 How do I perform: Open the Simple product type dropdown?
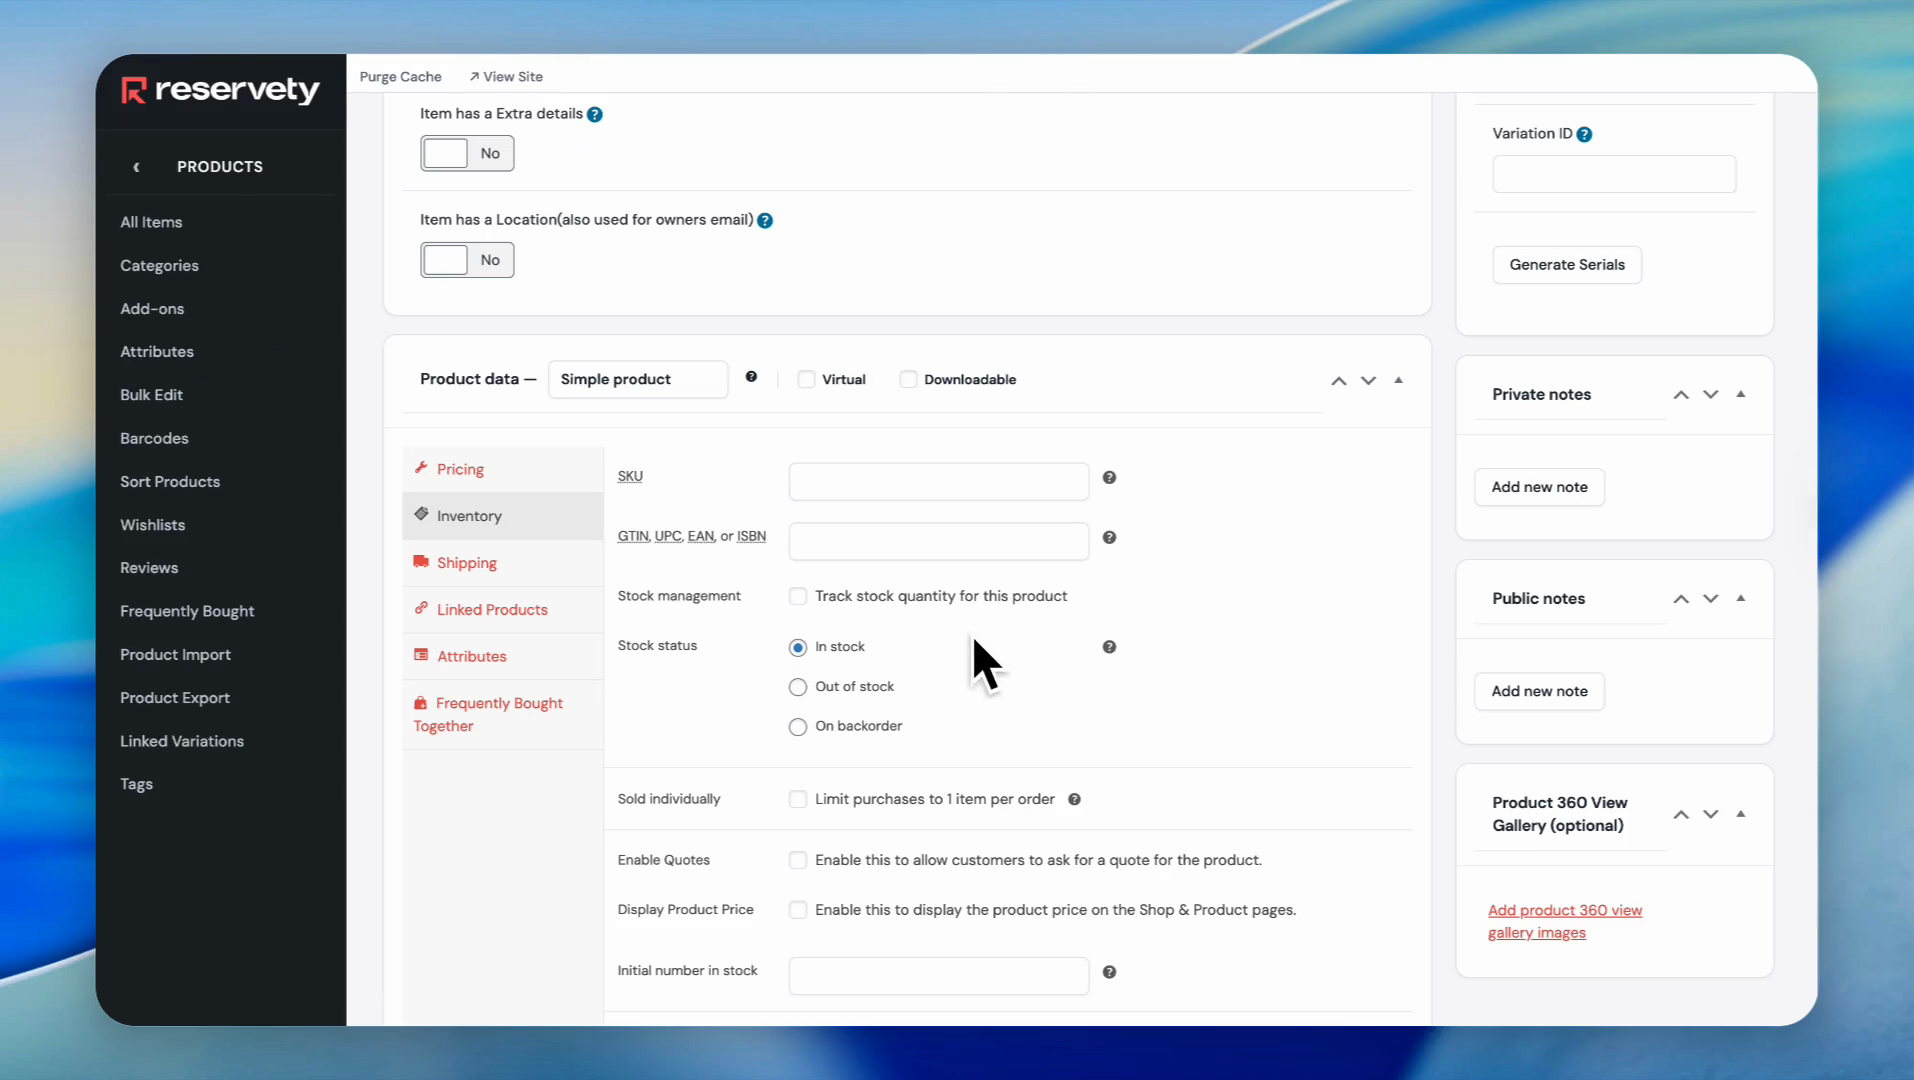637,380
